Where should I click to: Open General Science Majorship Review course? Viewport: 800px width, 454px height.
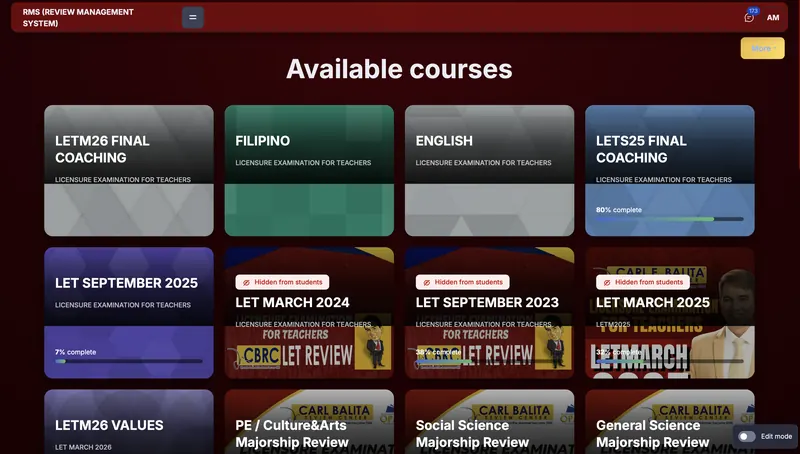click(653, 434)
